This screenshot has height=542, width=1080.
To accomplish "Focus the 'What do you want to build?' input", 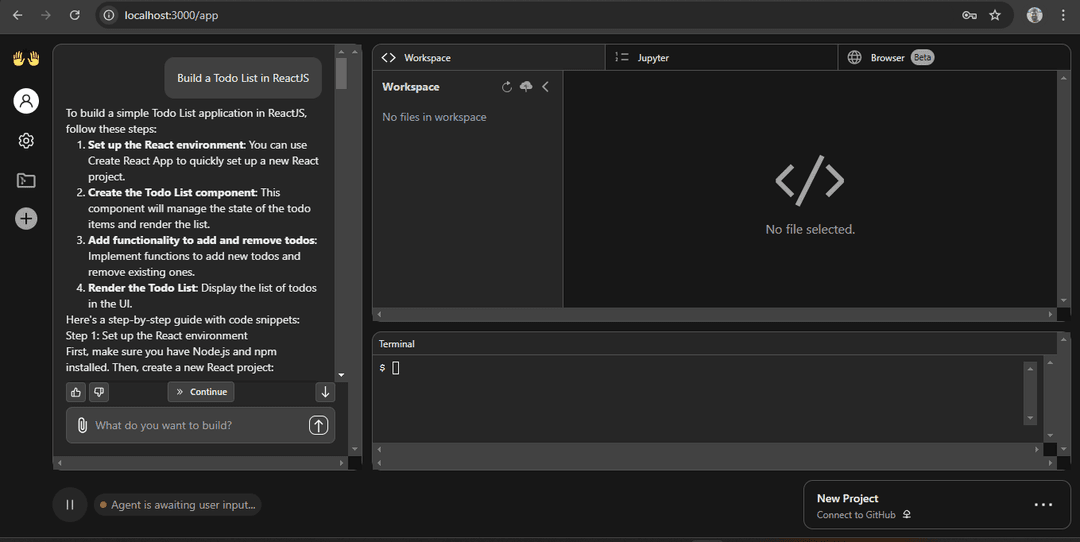I will point(198,426).
